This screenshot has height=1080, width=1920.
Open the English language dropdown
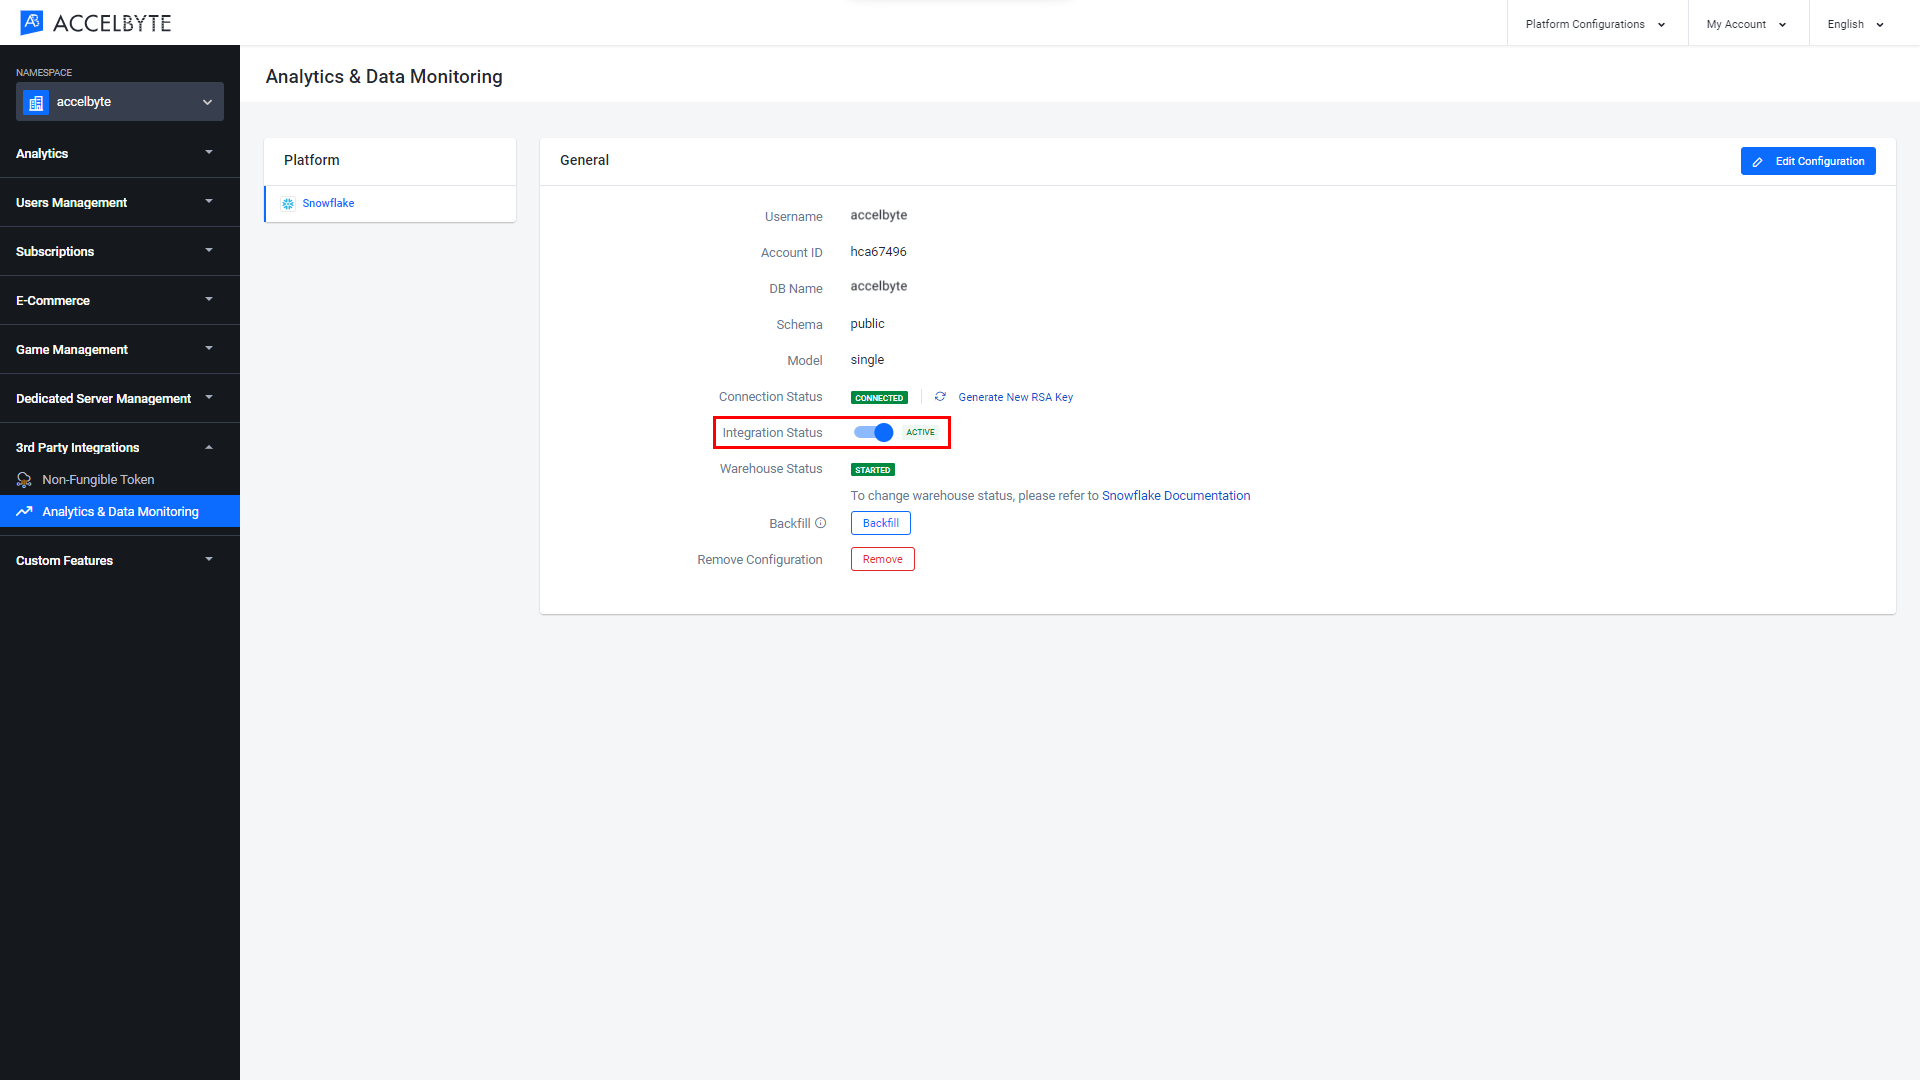tap(1855, 22)
